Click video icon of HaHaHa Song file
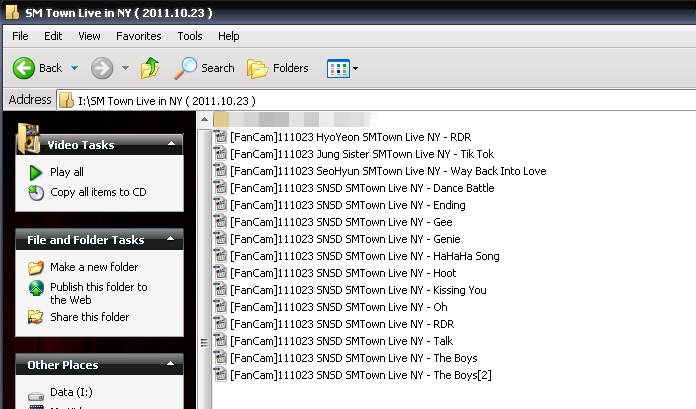 pyautogui.click(x=220, y=255)
